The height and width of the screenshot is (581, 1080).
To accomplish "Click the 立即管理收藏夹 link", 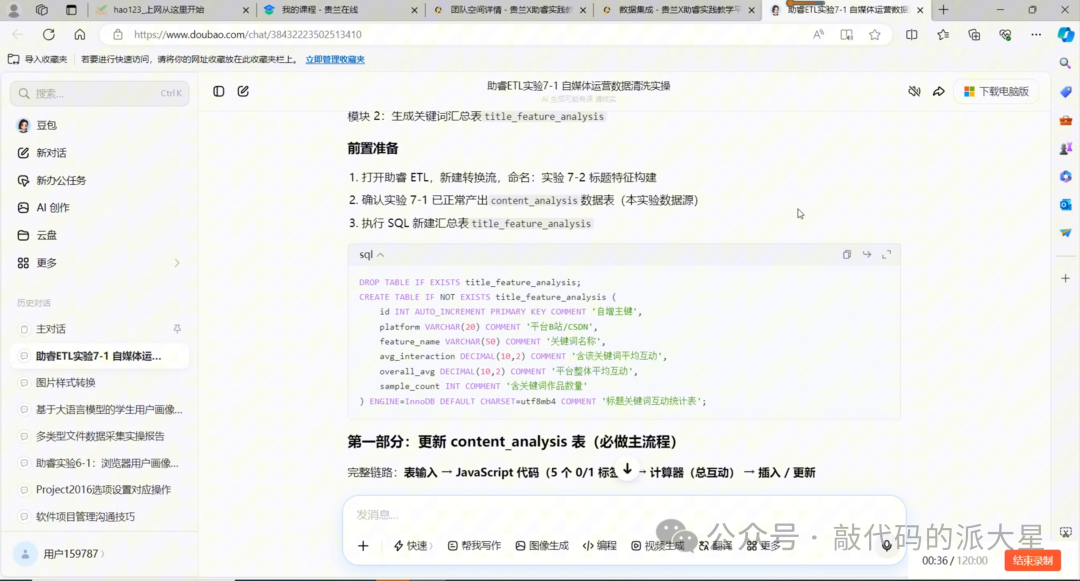I will pos(335,59).
